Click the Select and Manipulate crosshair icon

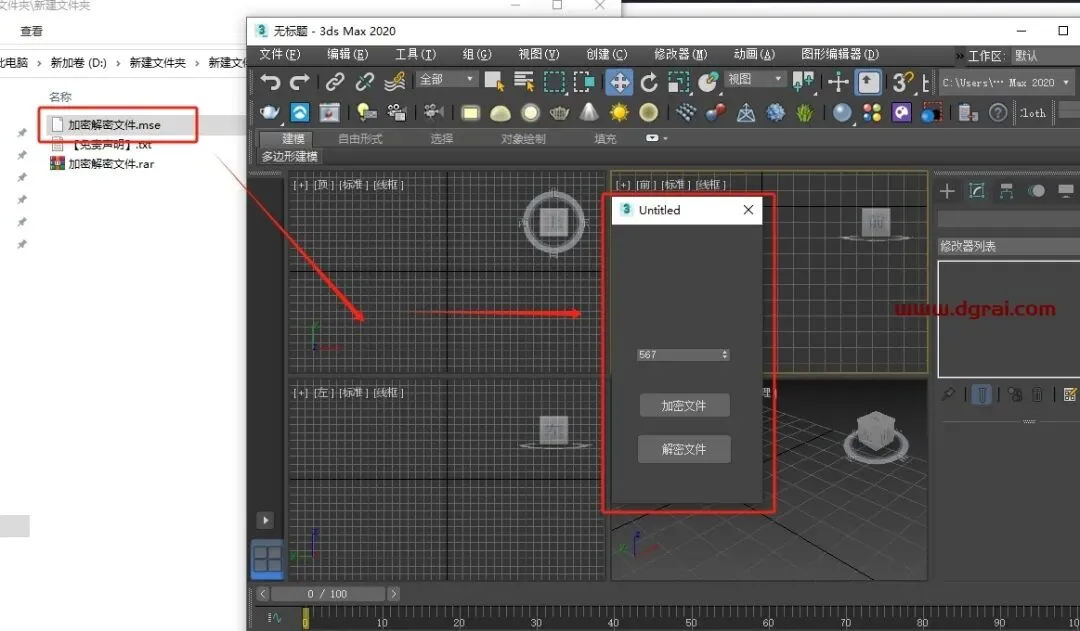click(x=838, y=83)
